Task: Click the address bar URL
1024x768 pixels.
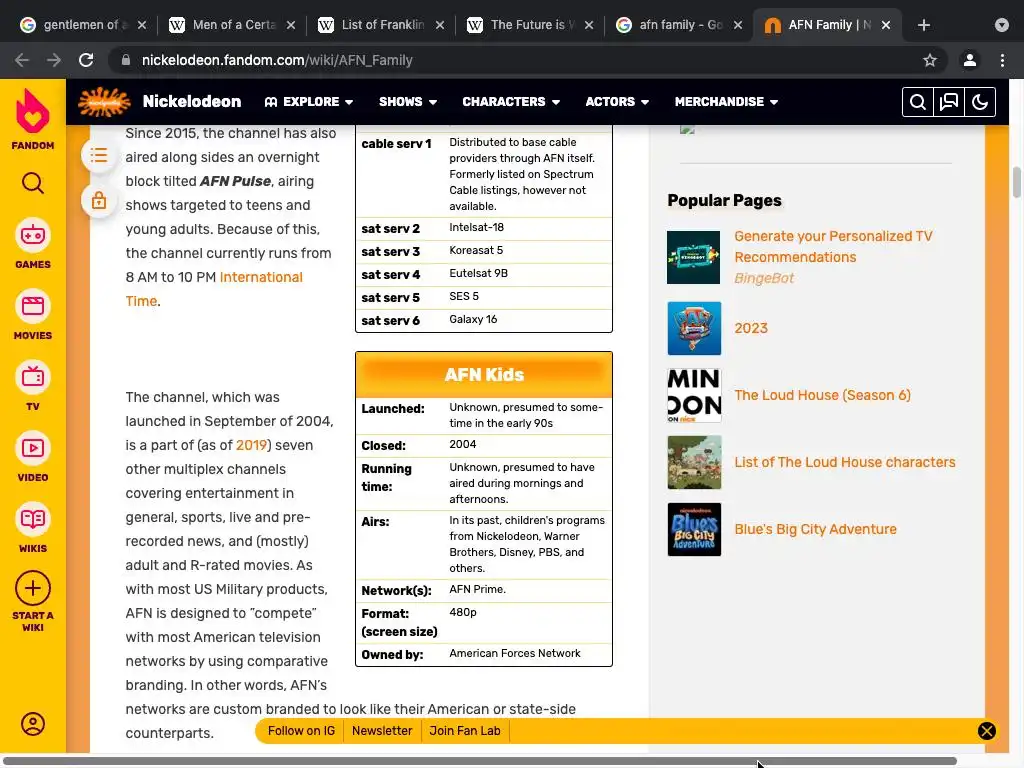Action: 278,60
